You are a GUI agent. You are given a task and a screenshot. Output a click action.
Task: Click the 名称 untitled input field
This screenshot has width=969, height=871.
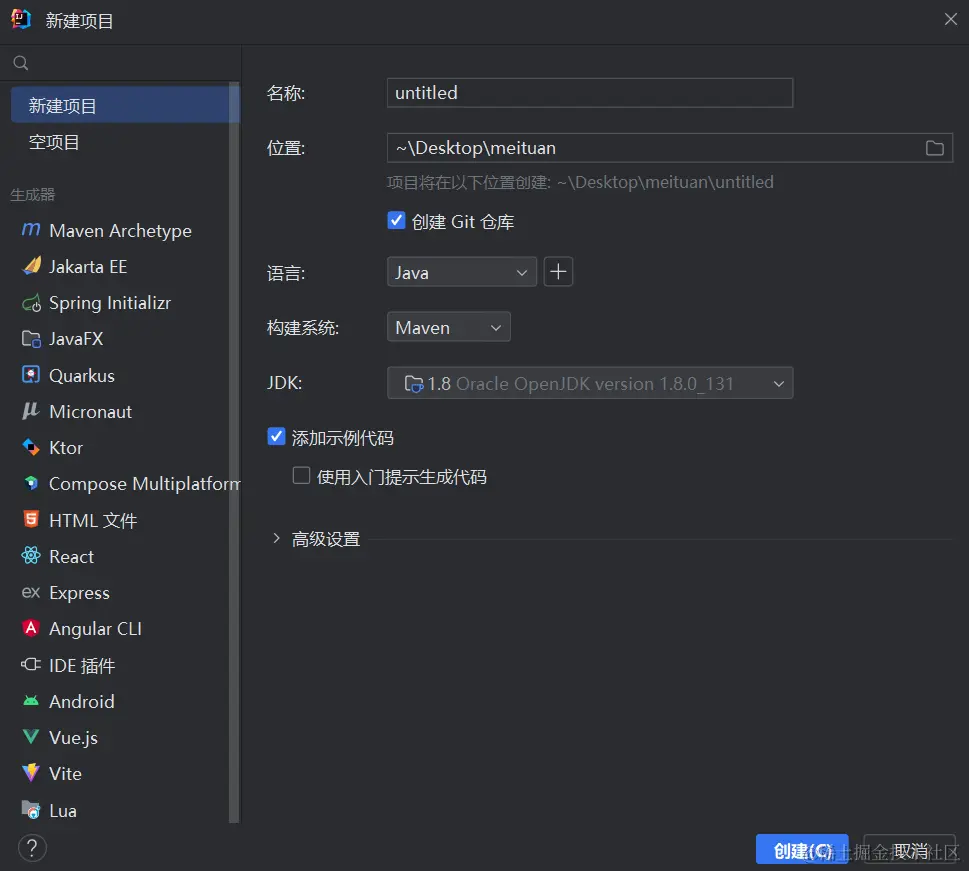590,93
